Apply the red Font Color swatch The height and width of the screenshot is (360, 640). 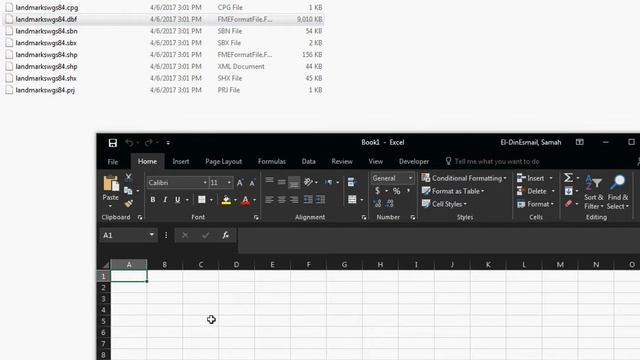[x=245, y=200]
